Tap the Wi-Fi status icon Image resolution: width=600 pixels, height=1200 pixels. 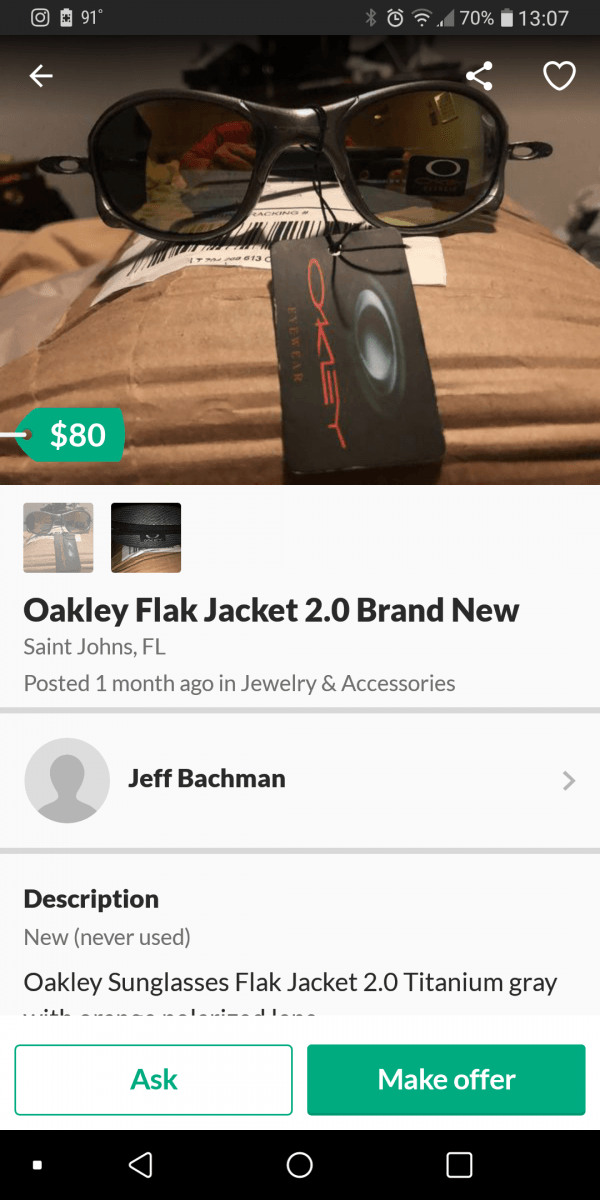pyautogui.click(x=421, y=18)
